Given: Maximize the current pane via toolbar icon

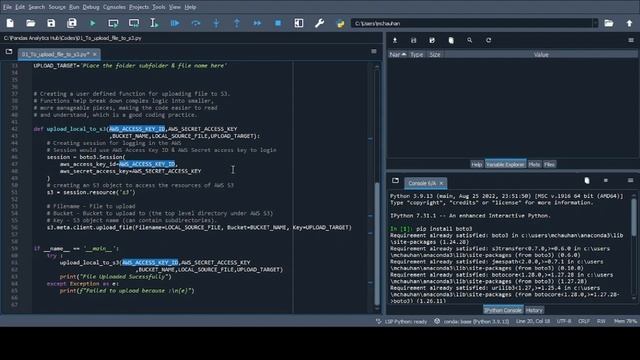Looking at the screenshot, I should (x=299, y=23).
